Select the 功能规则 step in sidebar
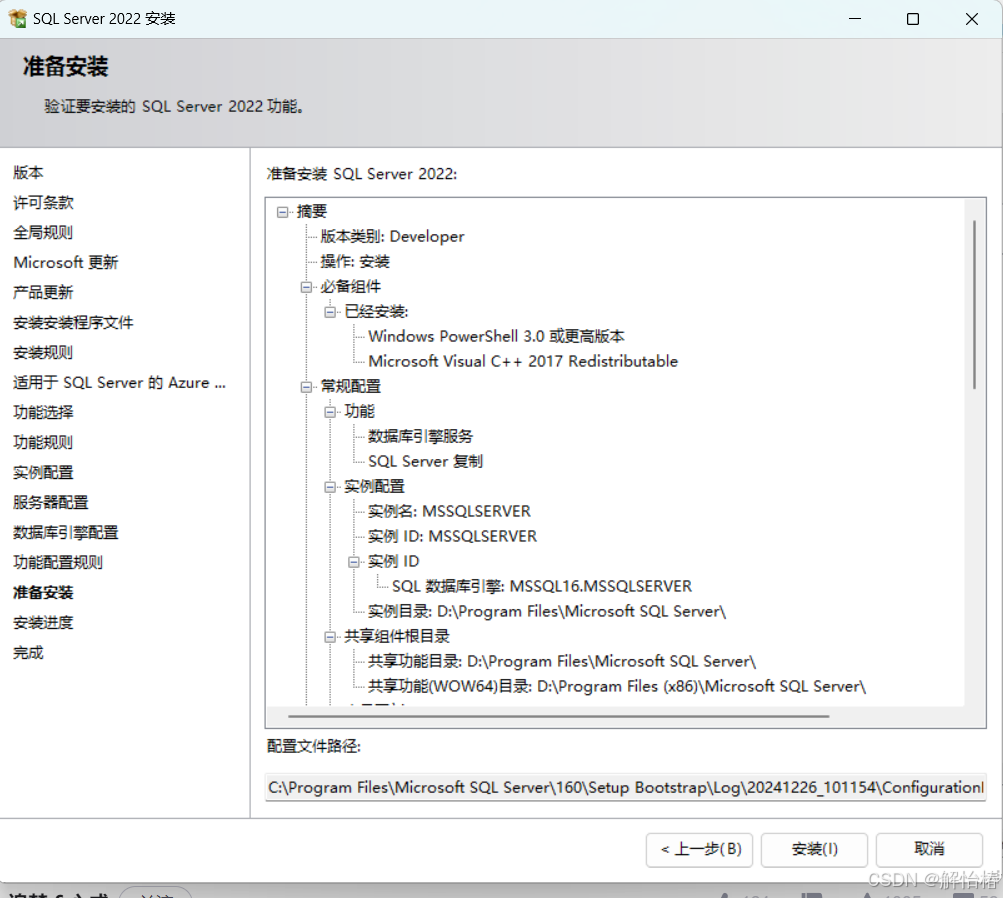 tap(43, 443)
